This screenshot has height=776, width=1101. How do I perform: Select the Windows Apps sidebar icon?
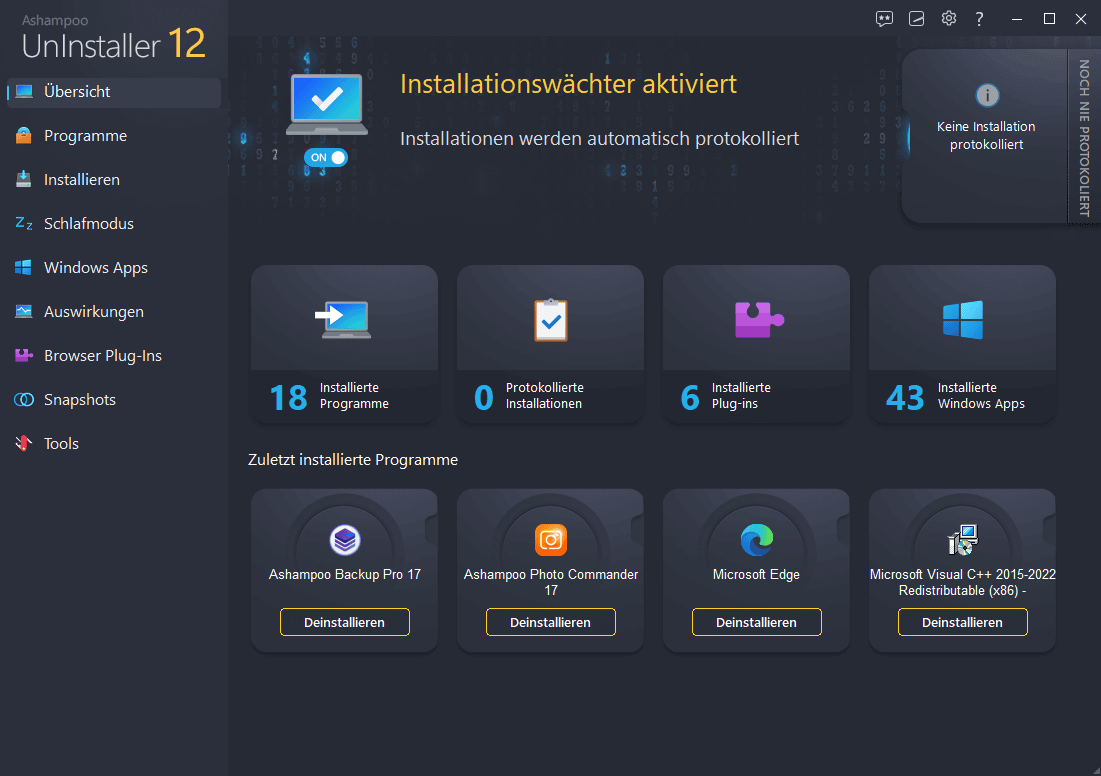tap(22, 267)
